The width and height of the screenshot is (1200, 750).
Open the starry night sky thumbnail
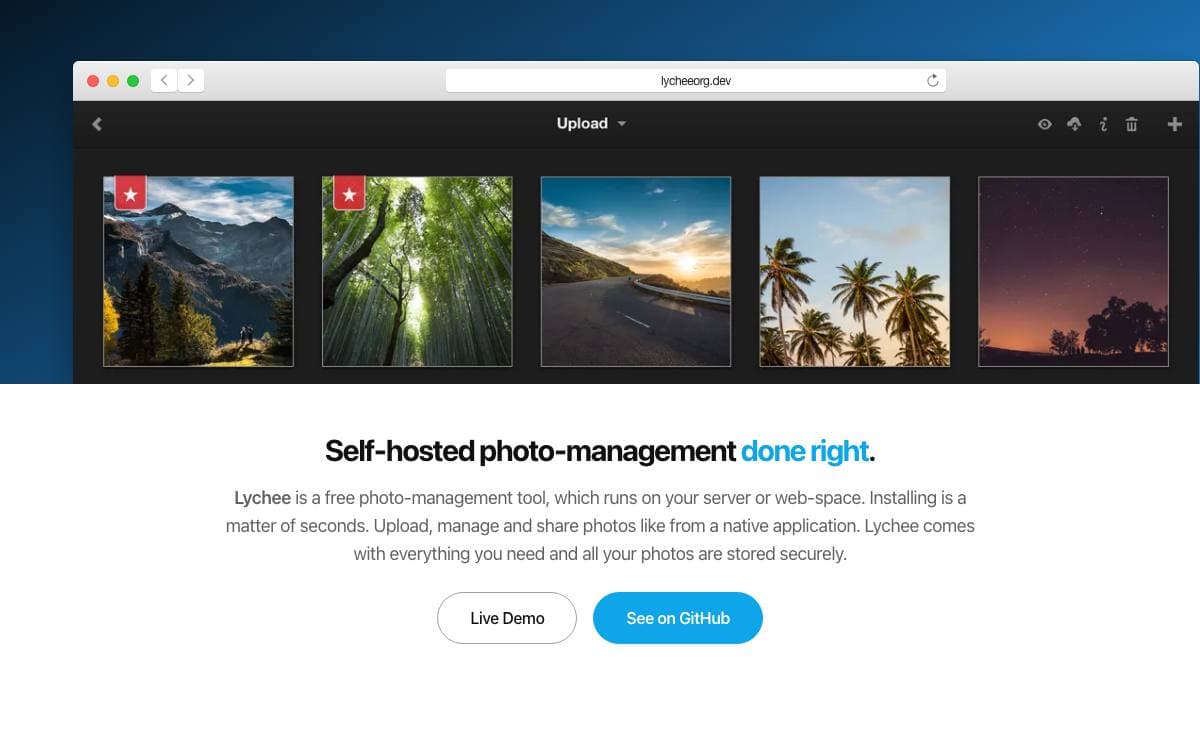tap(1073, 272)
